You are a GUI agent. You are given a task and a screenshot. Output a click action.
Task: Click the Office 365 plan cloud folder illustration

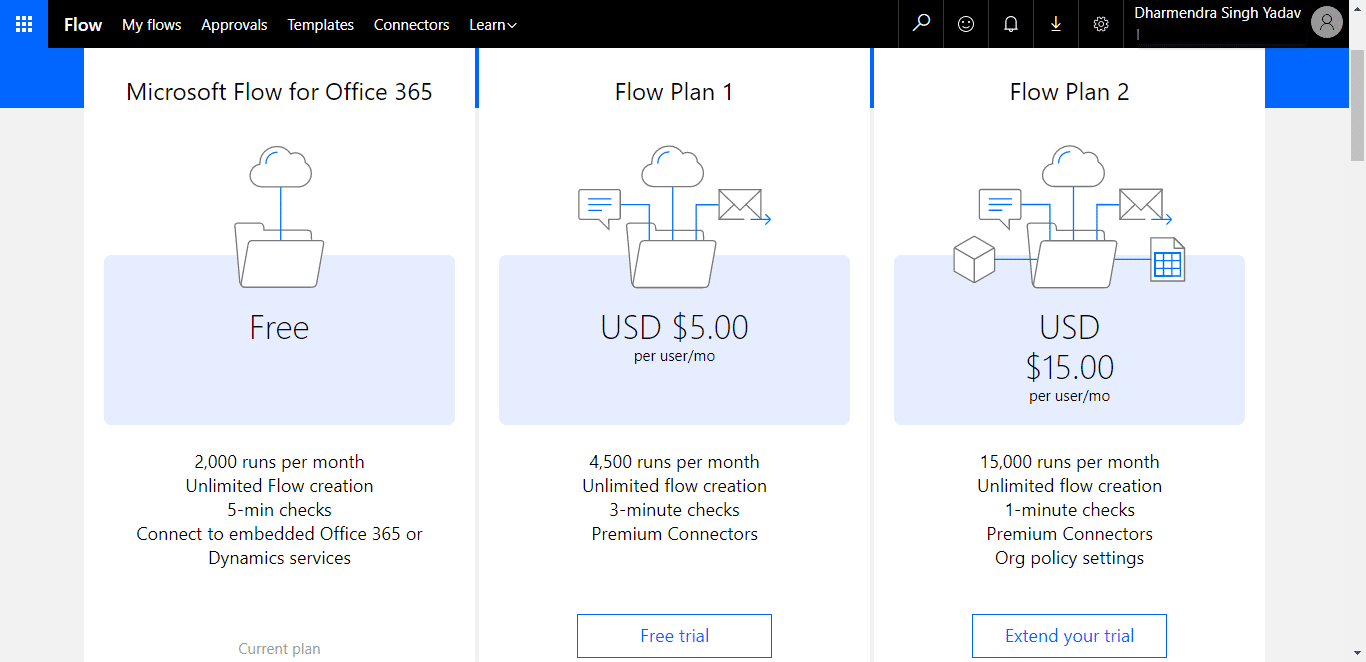click(280, 216)
